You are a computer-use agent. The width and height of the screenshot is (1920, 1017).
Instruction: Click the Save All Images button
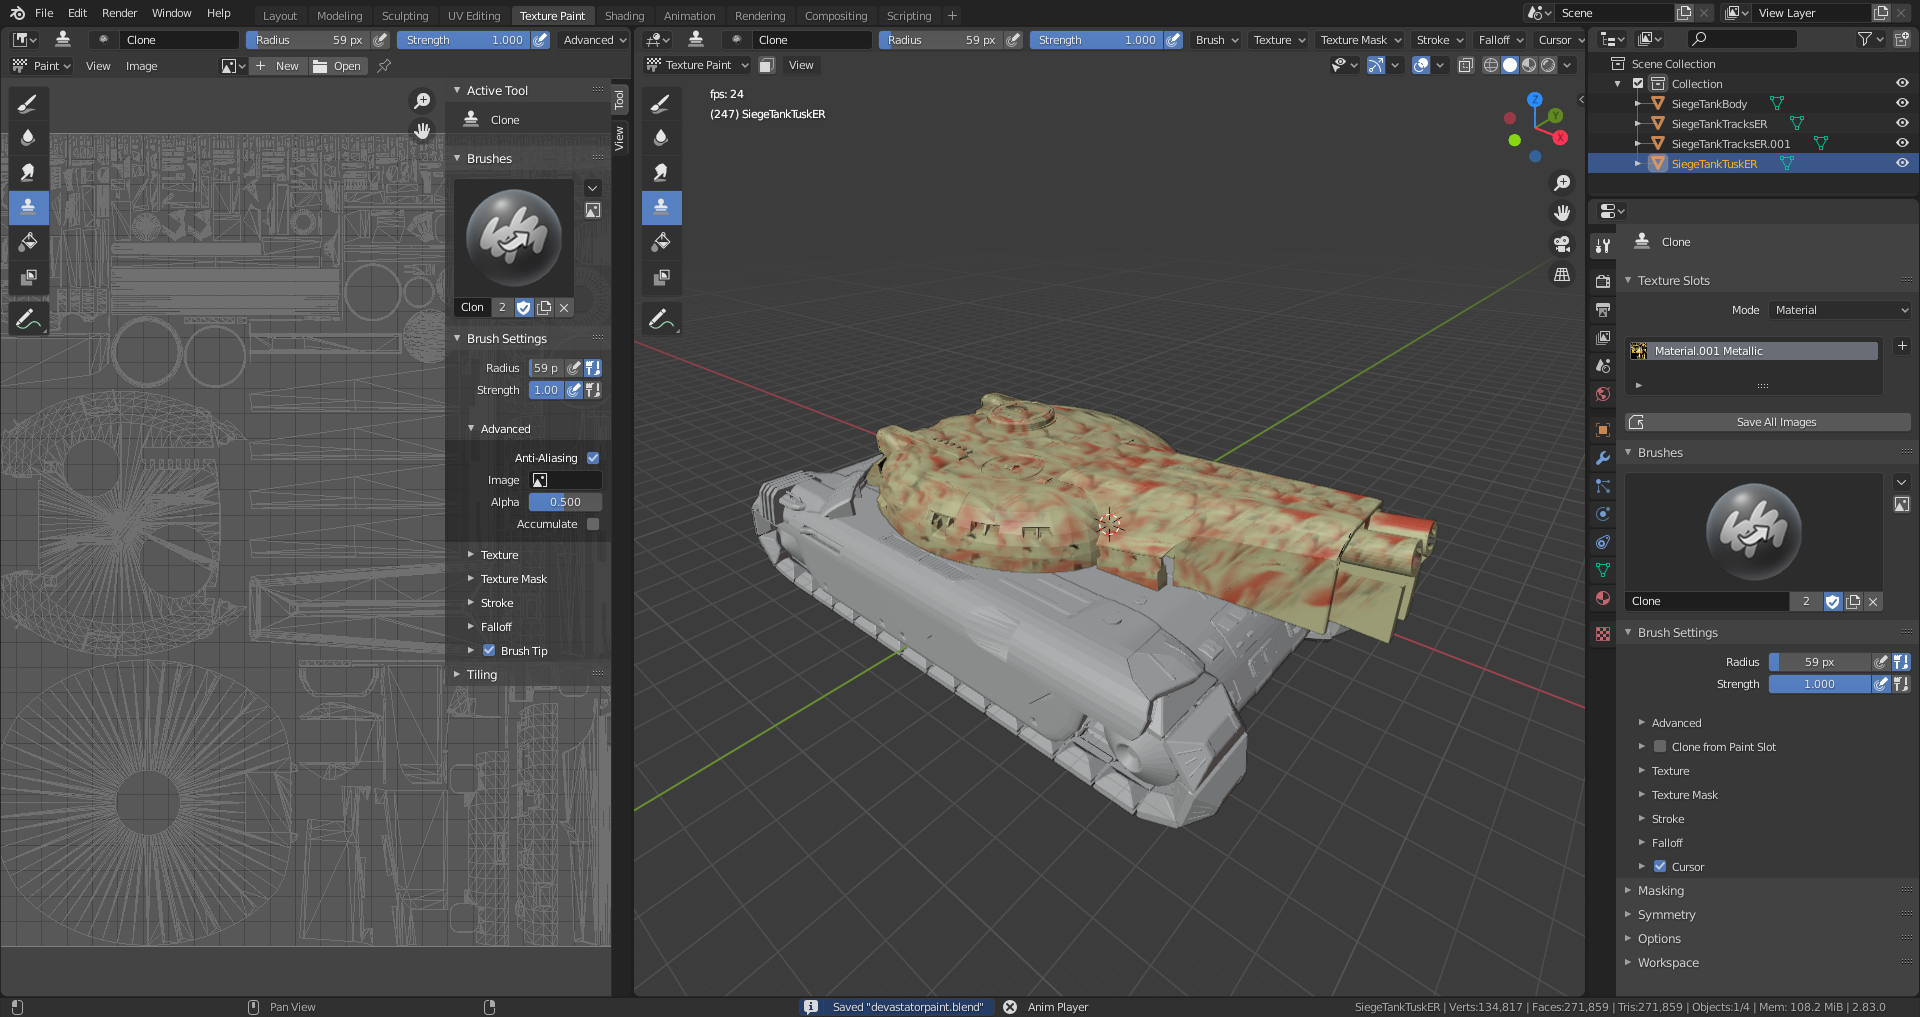point(1775,422)
